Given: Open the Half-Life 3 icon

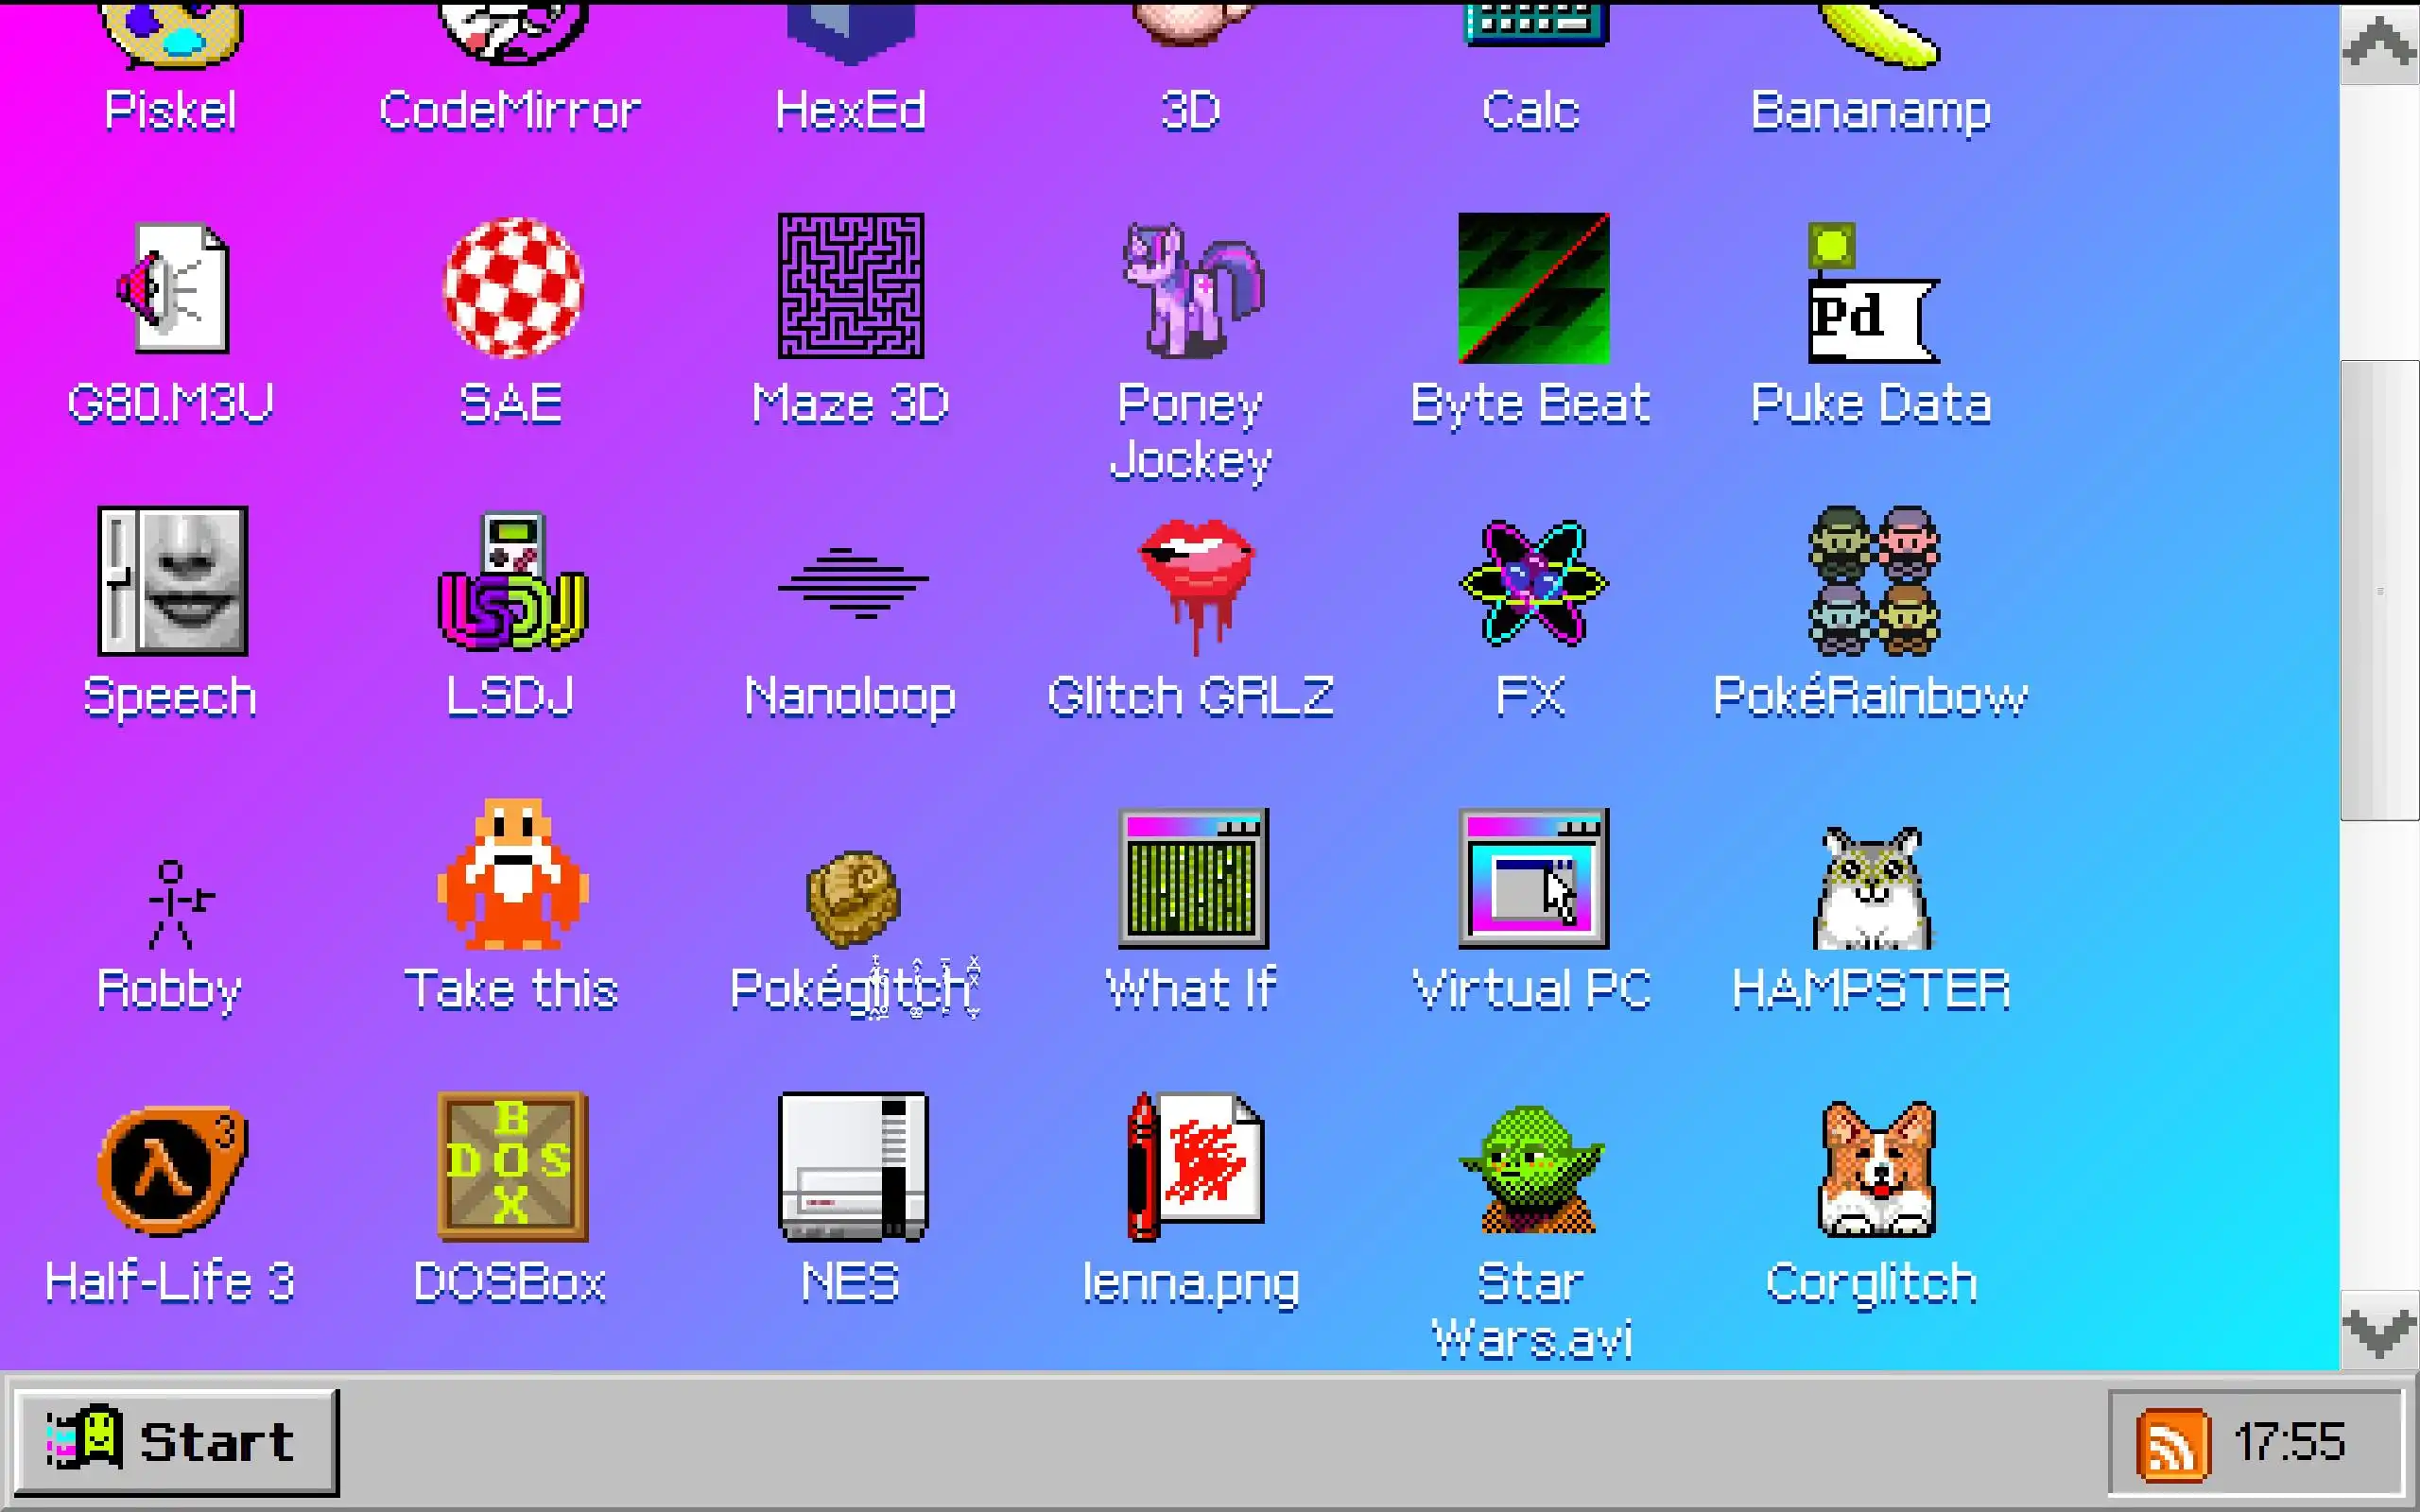Looking at the screenshot, I should coord(172,1168).
